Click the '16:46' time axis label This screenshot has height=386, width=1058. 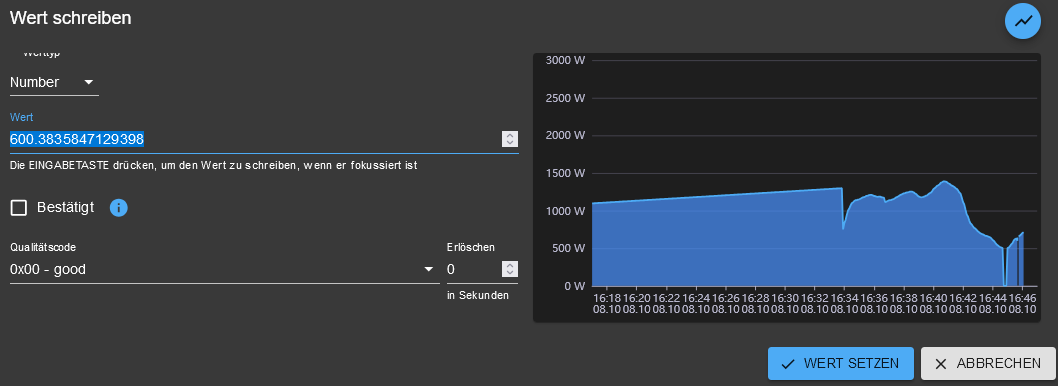coord(1022,298)
